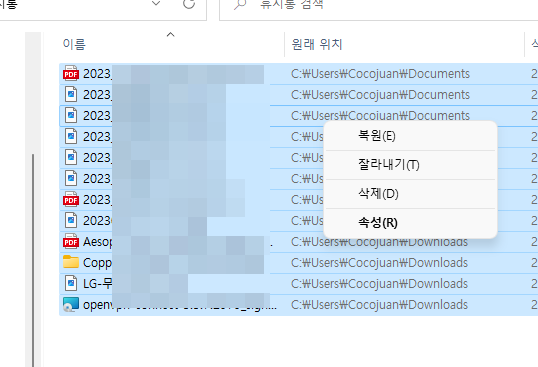This screenshot has height=367, width=538.
Task: Select the openvpn installer icon
Action: pos(71,305)
